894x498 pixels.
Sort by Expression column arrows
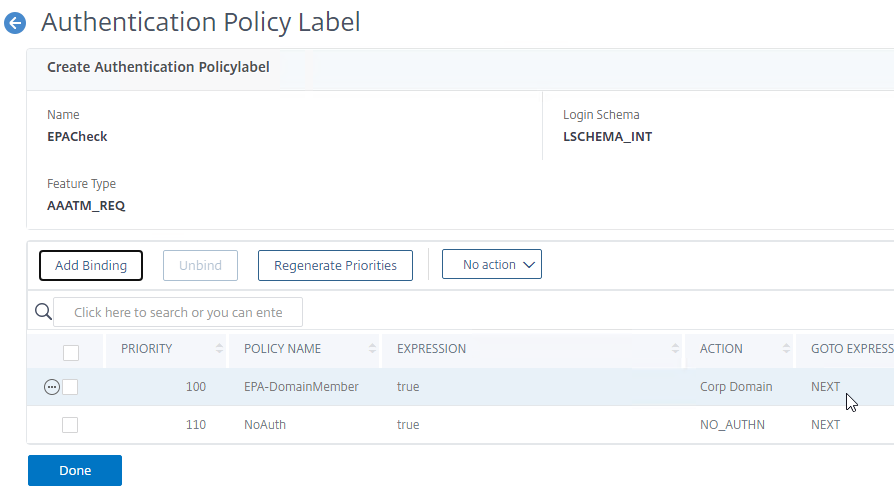(x=675, y=349)
